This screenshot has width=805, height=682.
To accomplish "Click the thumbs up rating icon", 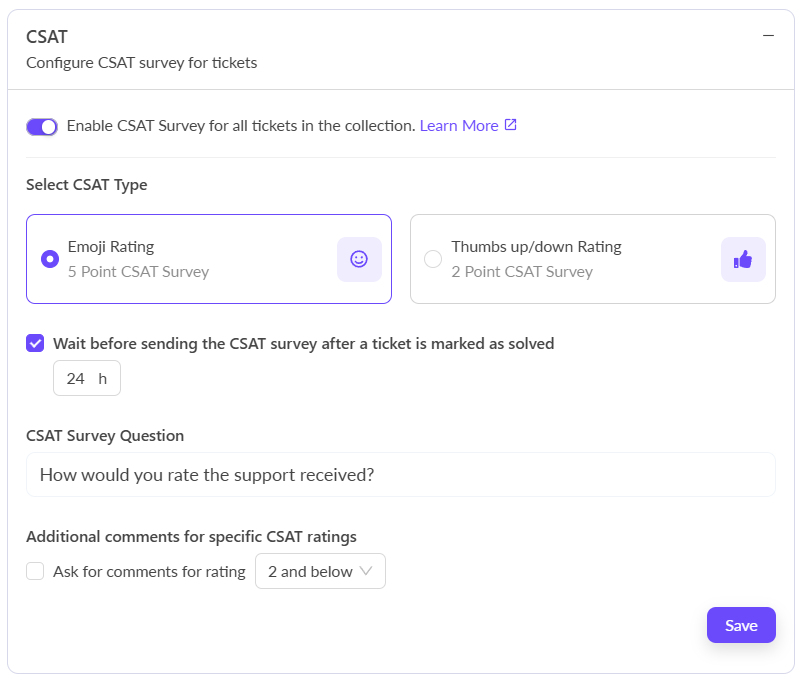I will 743,259.
